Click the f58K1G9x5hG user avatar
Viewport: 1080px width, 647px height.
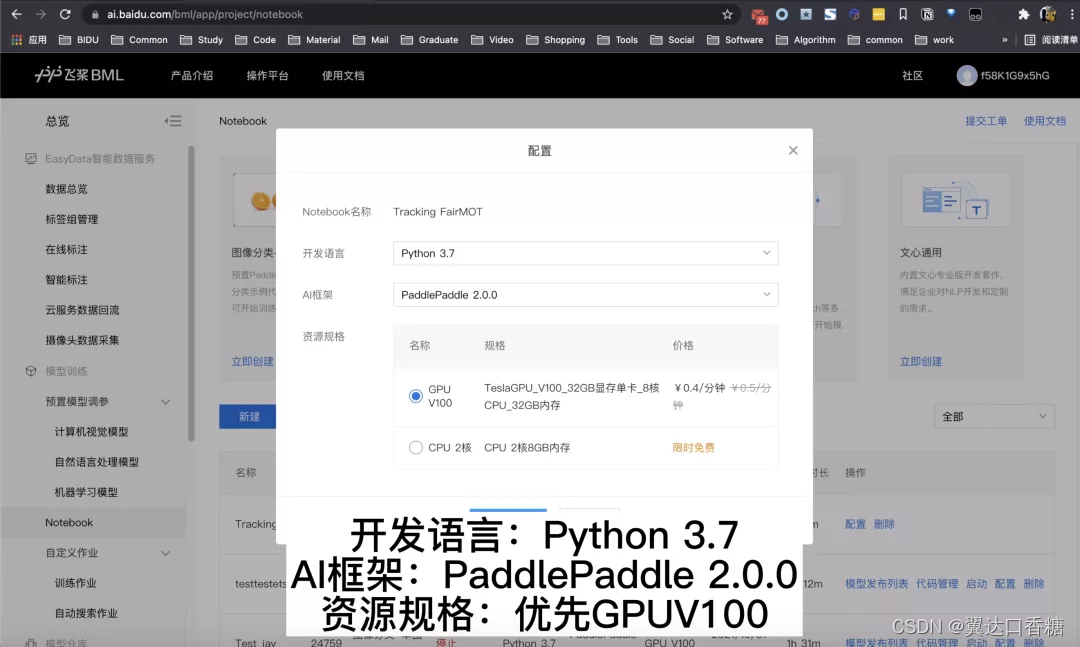[x=967, y=75]
